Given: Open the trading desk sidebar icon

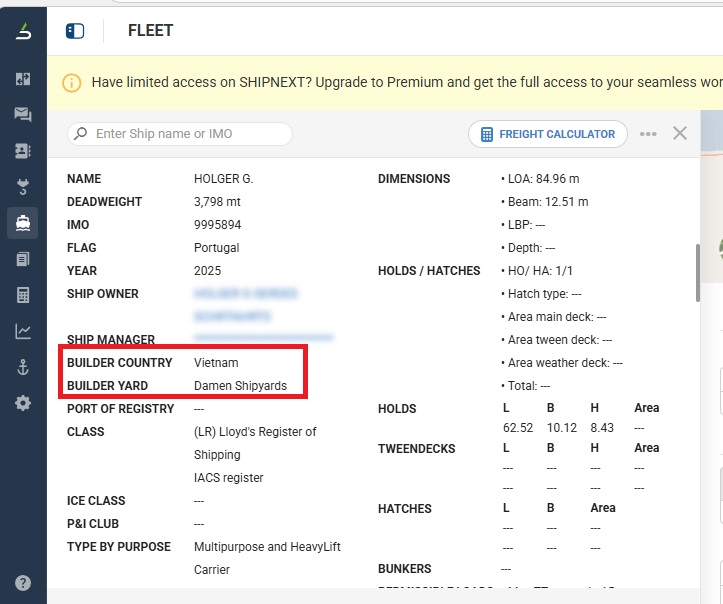Looking at the screenshot, I should [22, 79].
